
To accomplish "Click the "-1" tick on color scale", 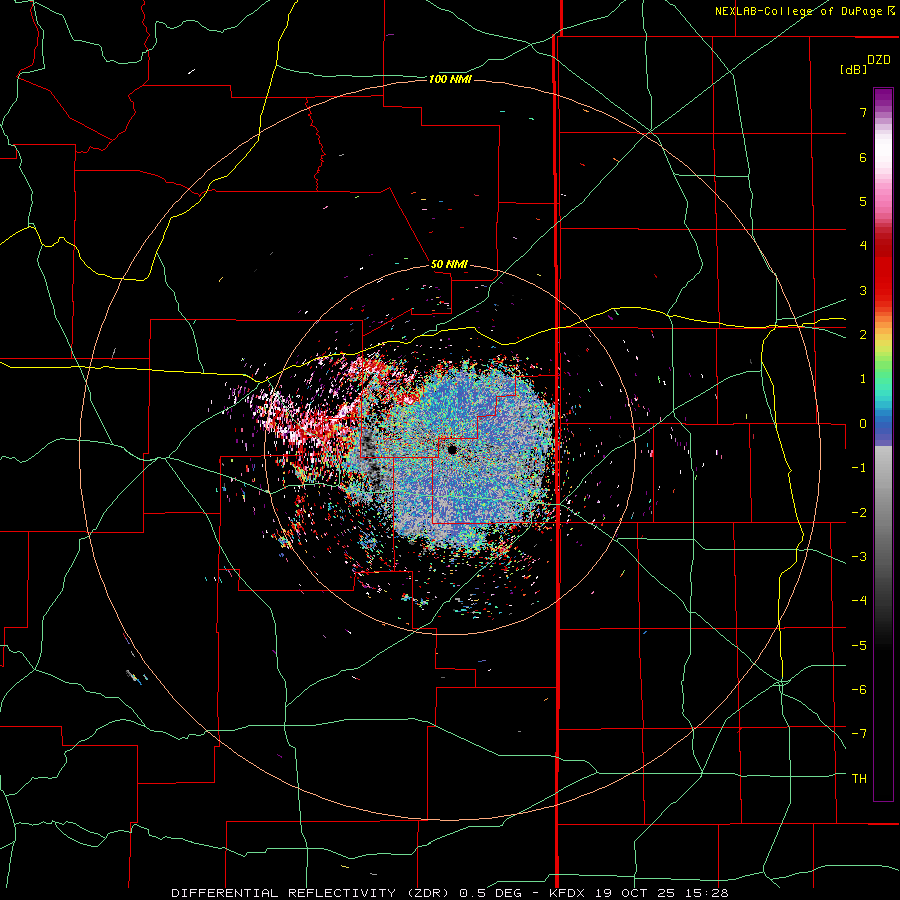I will [x=859, y=468].
